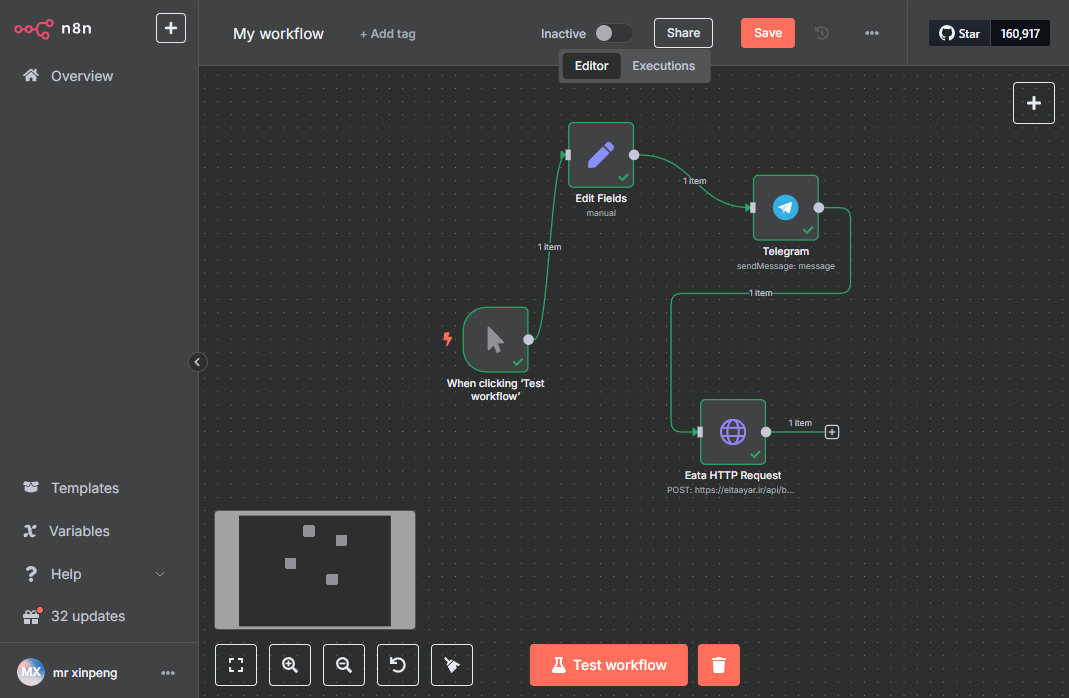
Task: Switch to the Executions tab
Action: (663, 66)
